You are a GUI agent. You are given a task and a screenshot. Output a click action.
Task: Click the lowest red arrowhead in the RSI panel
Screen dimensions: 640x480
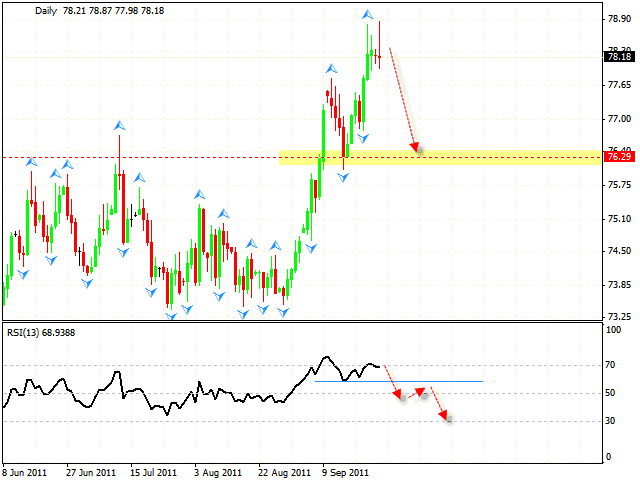pos(449,419)
